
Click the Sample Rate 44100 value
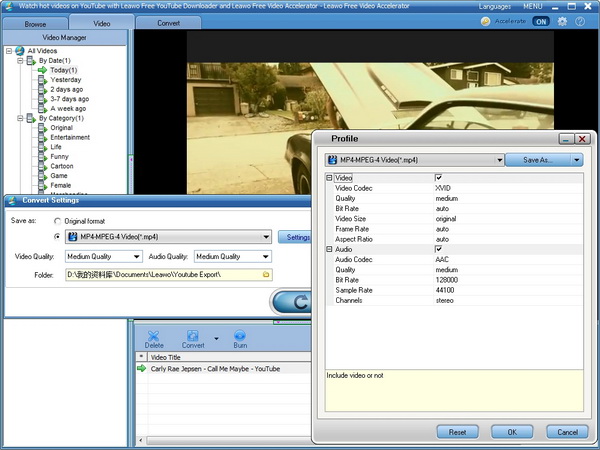445,290
